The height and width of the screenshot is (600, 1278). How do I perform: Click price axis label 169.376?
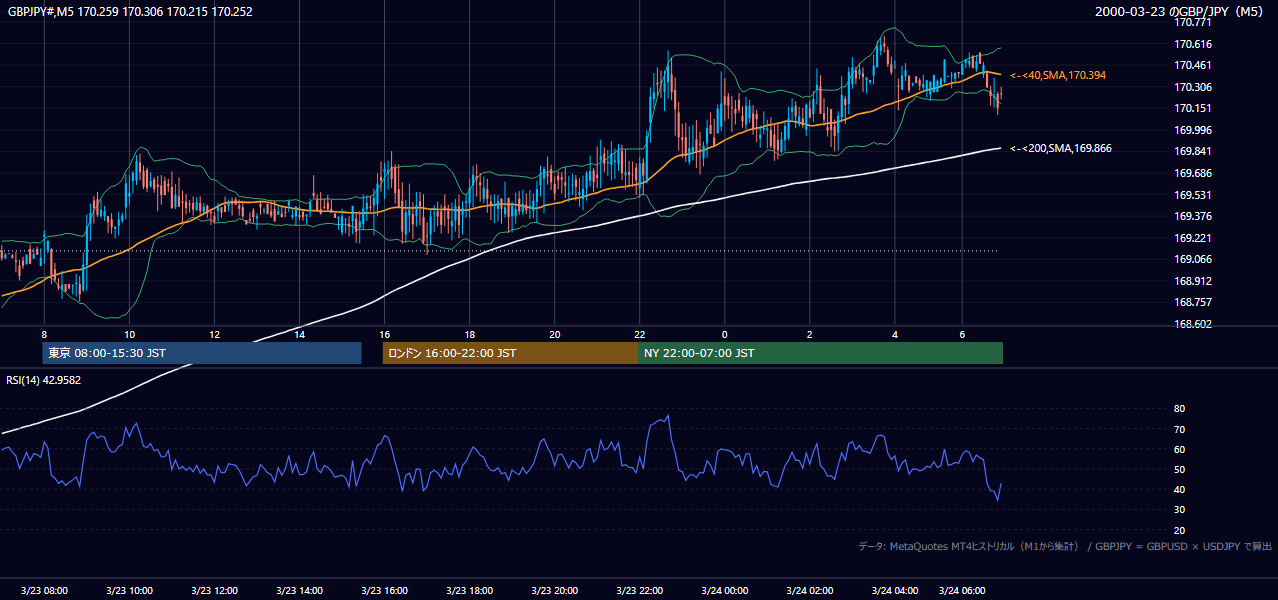pyautogui.click(x=1192, y=216)
